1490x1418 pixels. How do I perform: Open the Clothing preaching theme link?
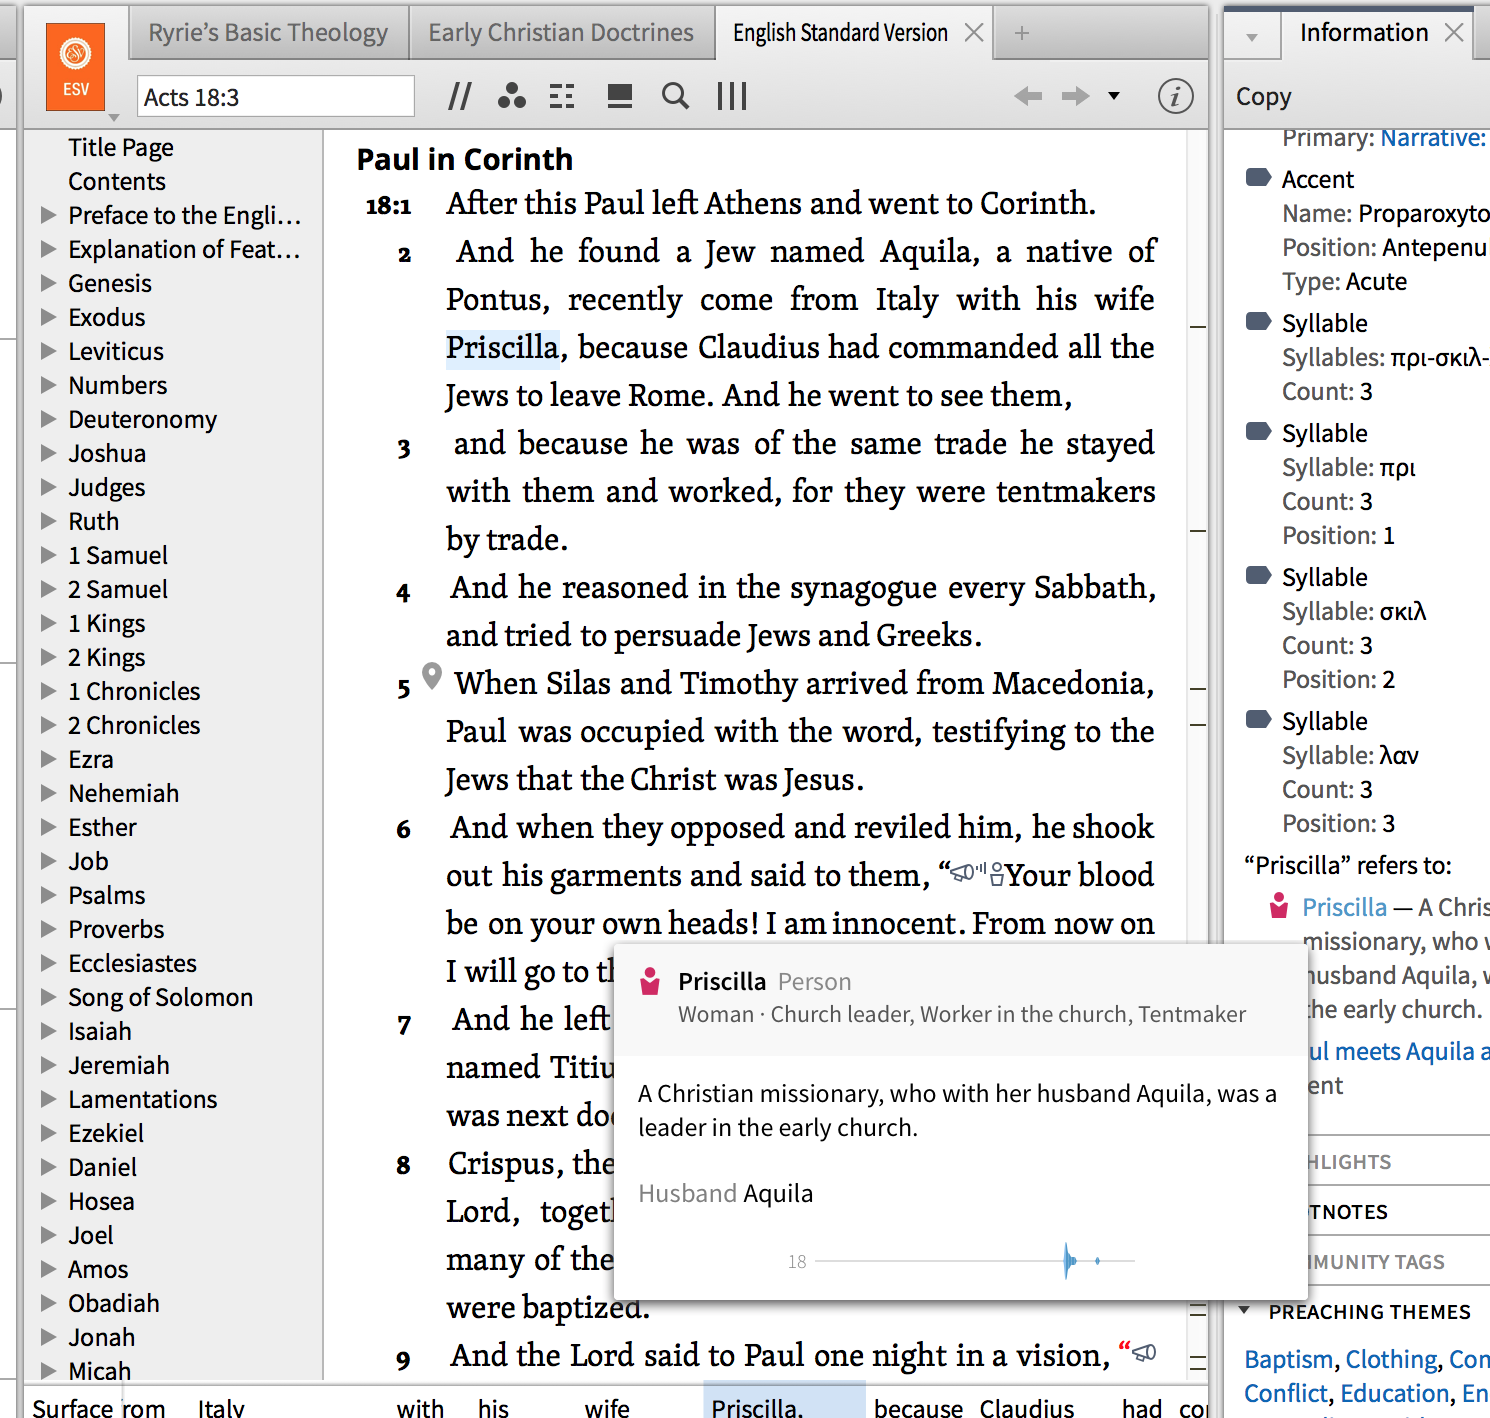click(1391, 1359)
